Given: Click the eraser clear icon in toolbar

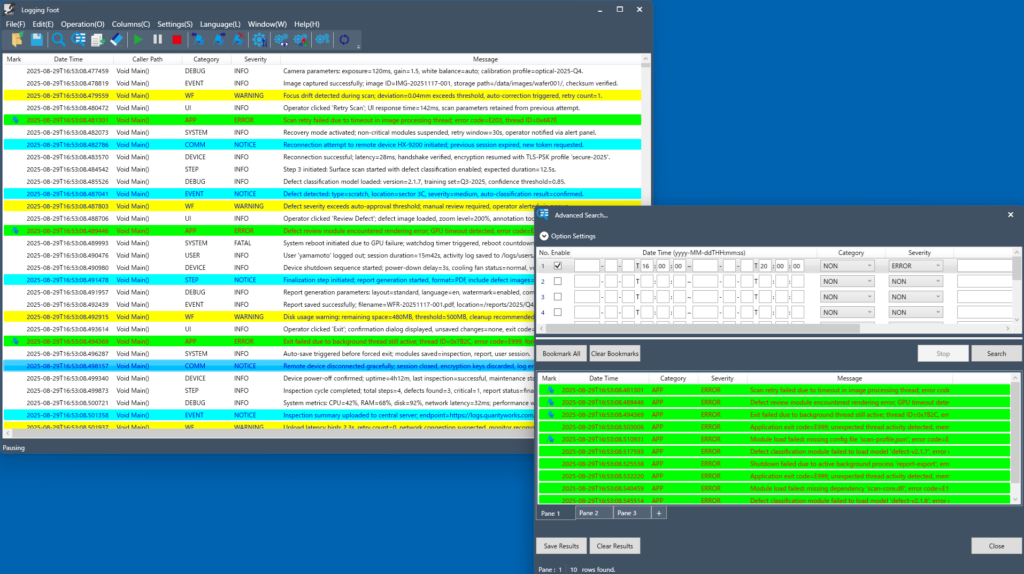Looking at the screenshot, I should pyautogui.click(x=117, y=40).
